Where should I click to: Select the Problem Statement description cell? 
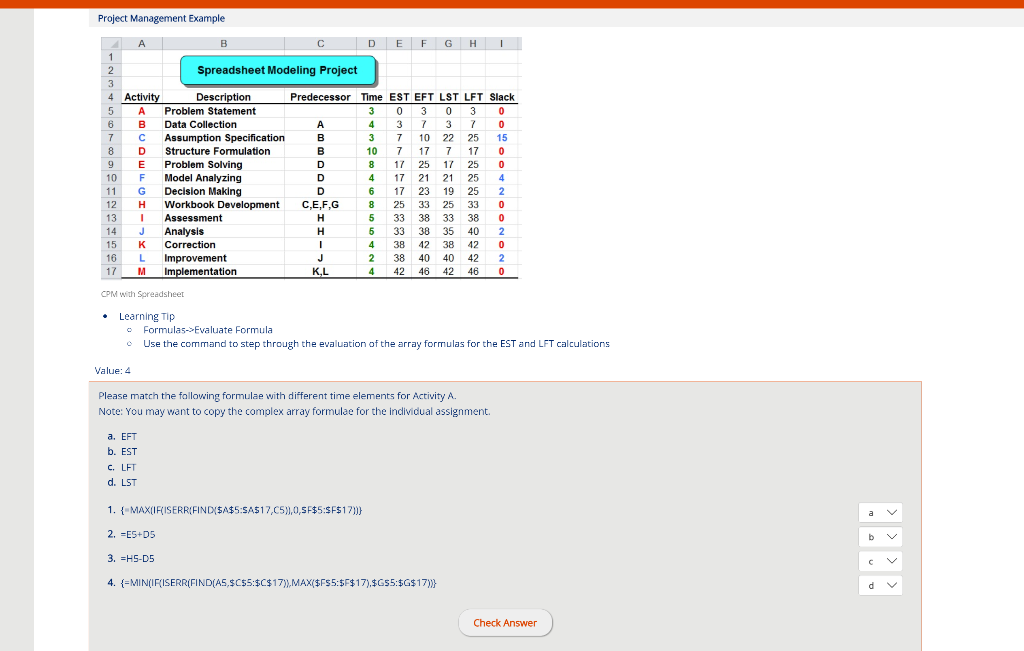point(222,111)
